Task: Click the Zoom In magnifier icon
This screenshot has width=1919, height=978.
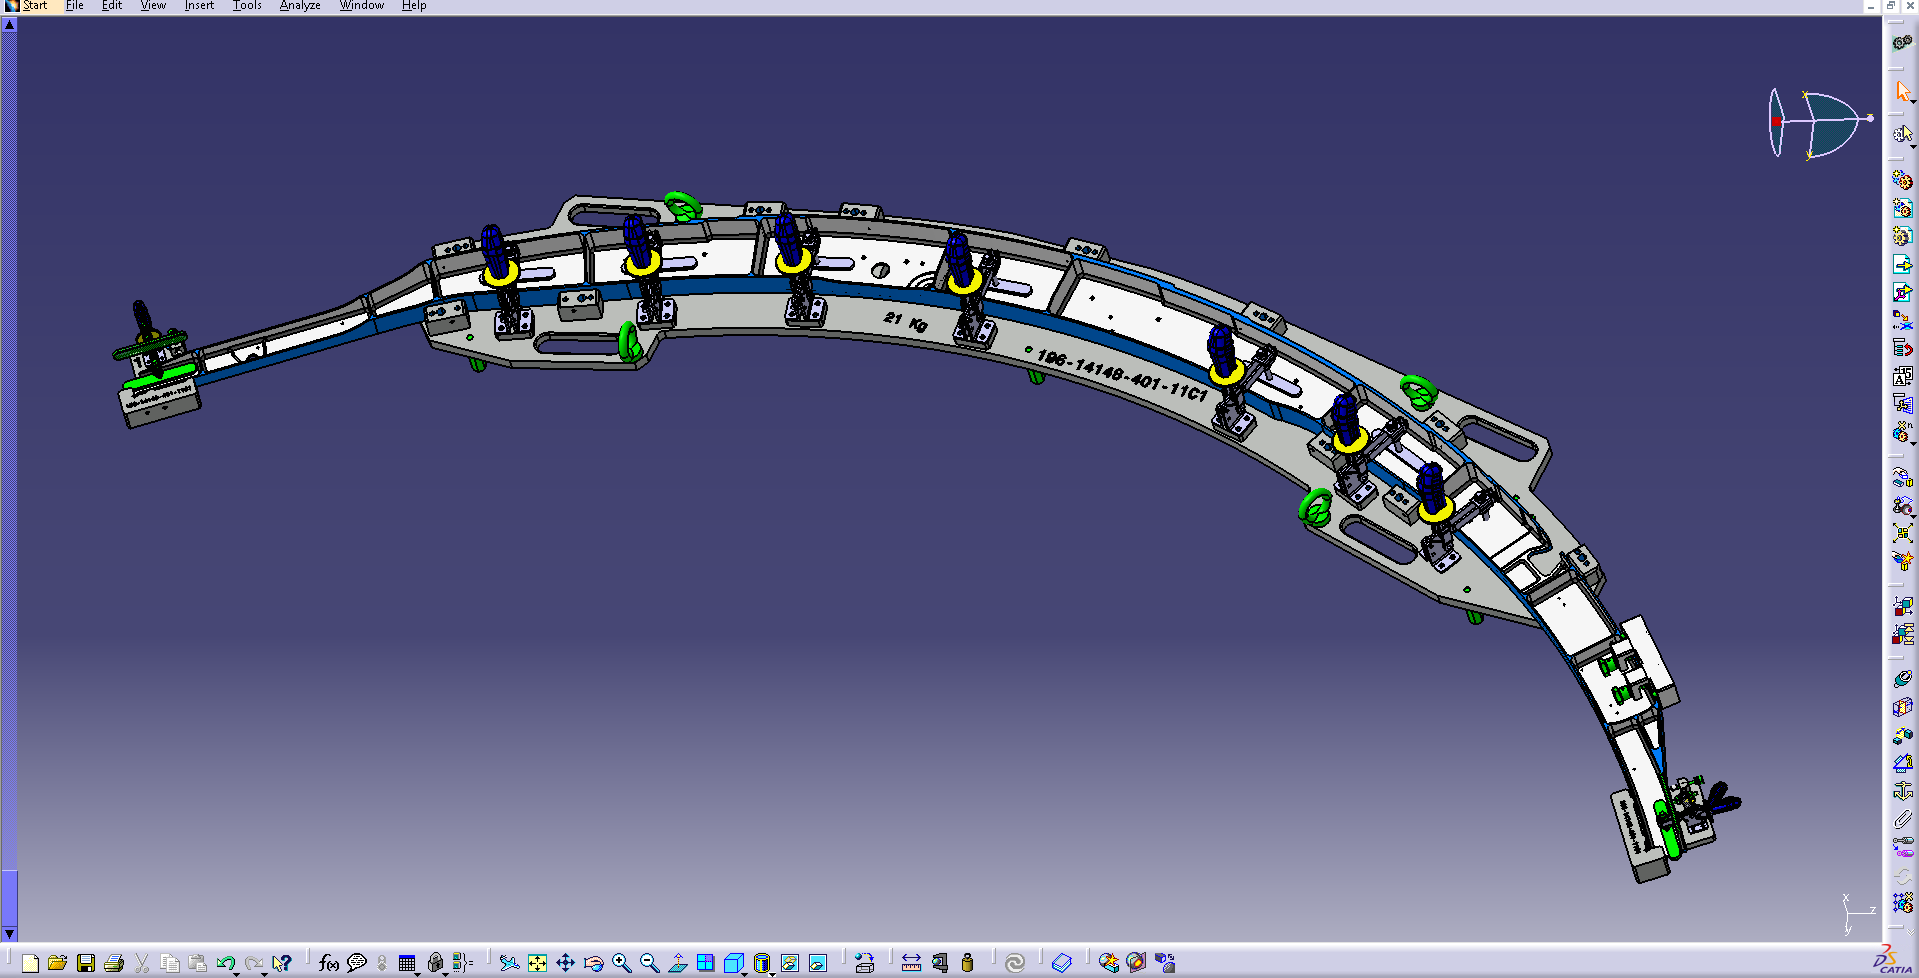Action: pos(621,963)
